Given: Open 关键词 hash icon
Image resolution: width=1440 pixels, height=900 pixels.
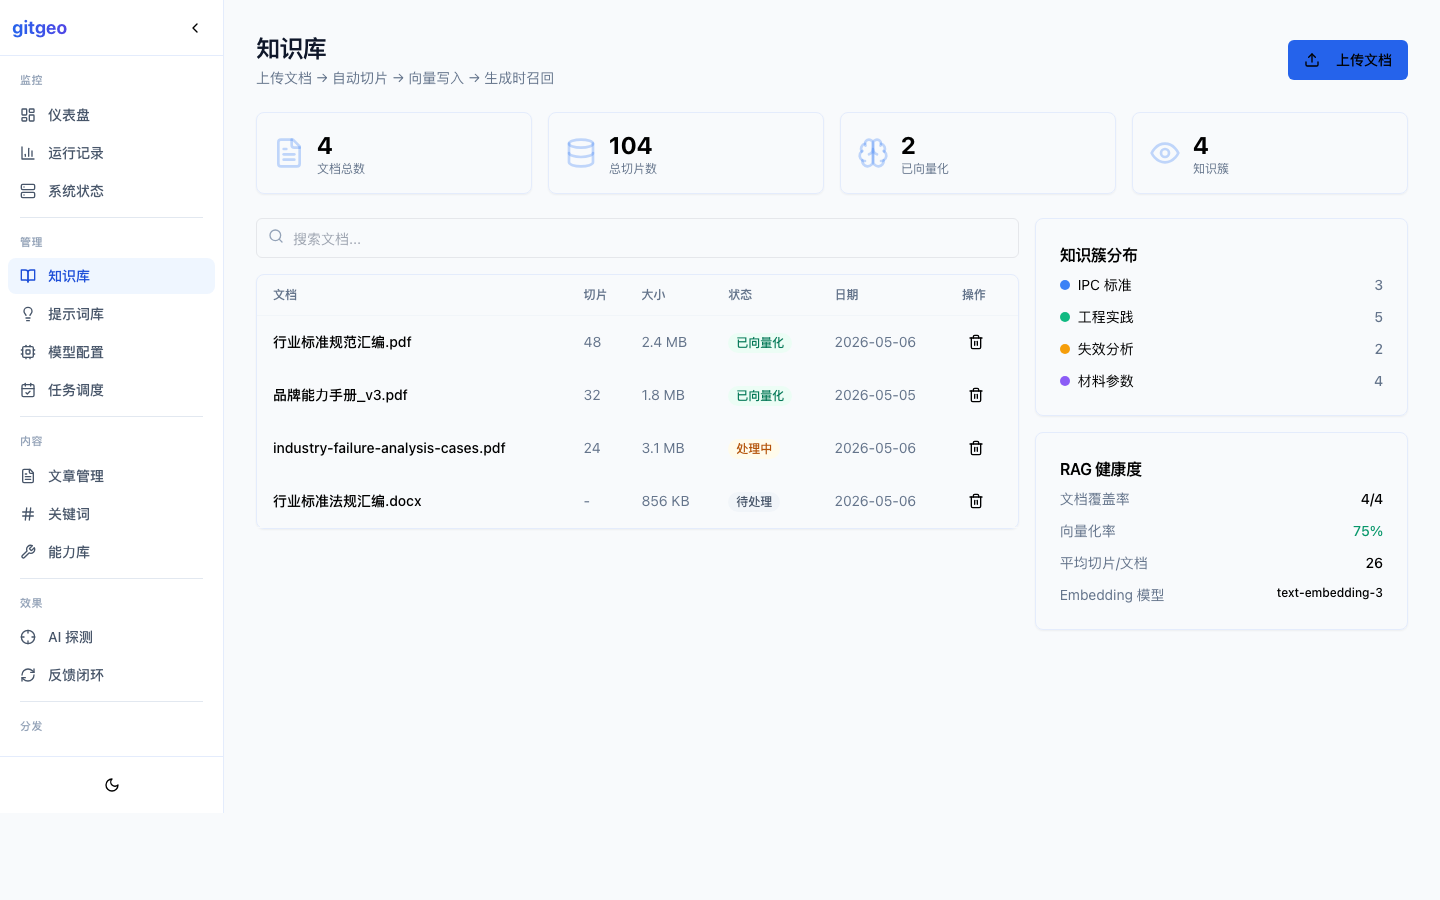Looking at the screenshot, I should click(28, 514).
